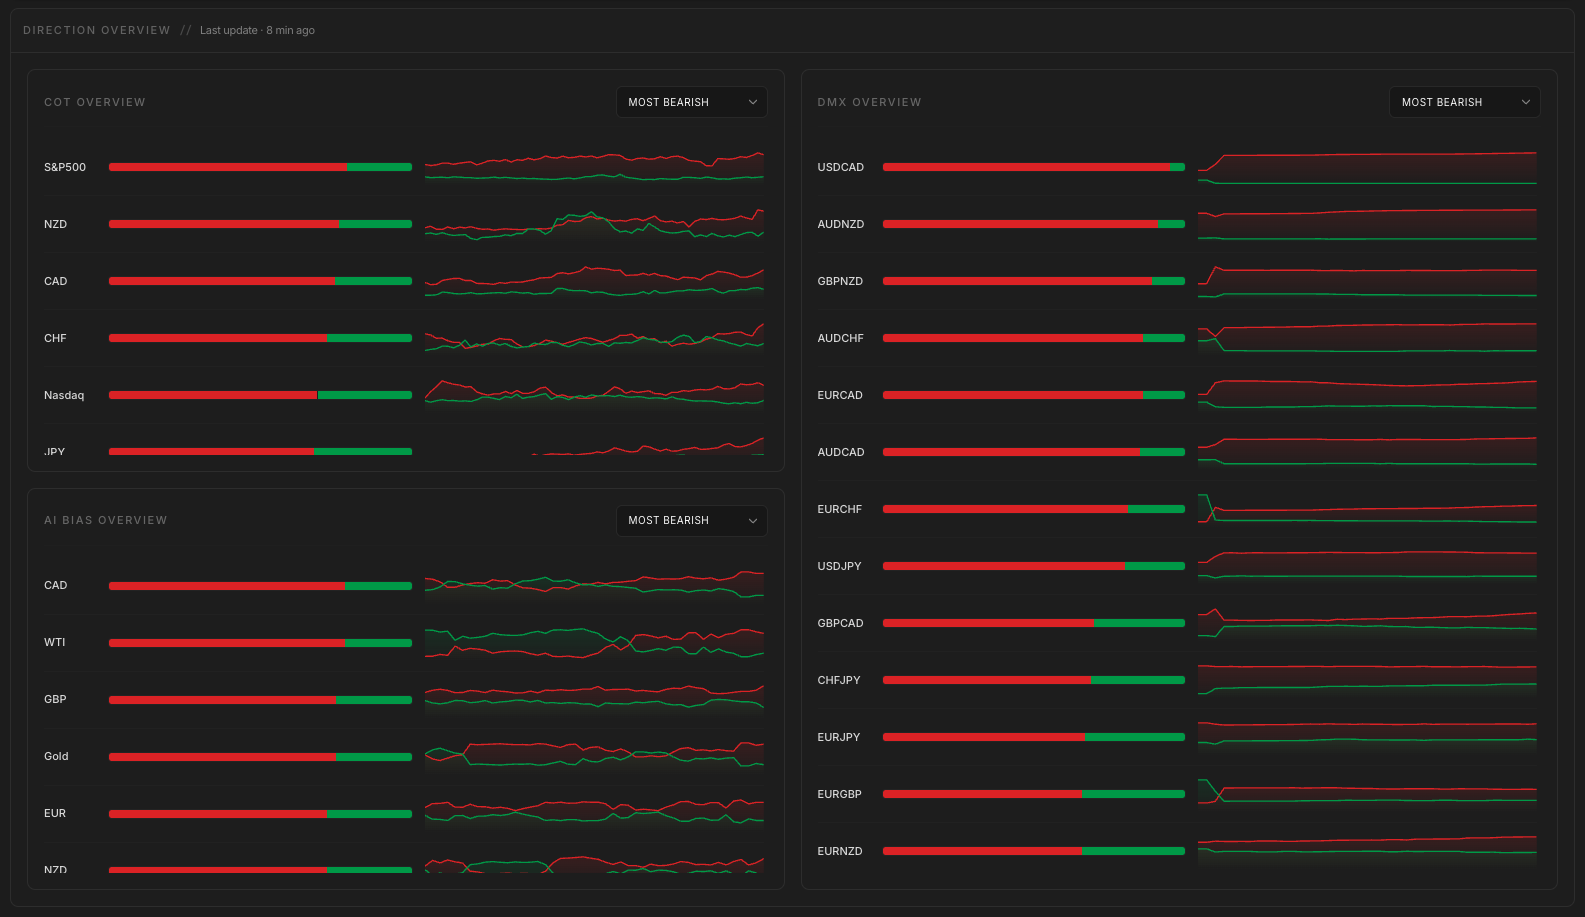Open the DMX Overview Most Bearish dropdown
Viewport: 1585px width, 917px height.
point(1464,102)
